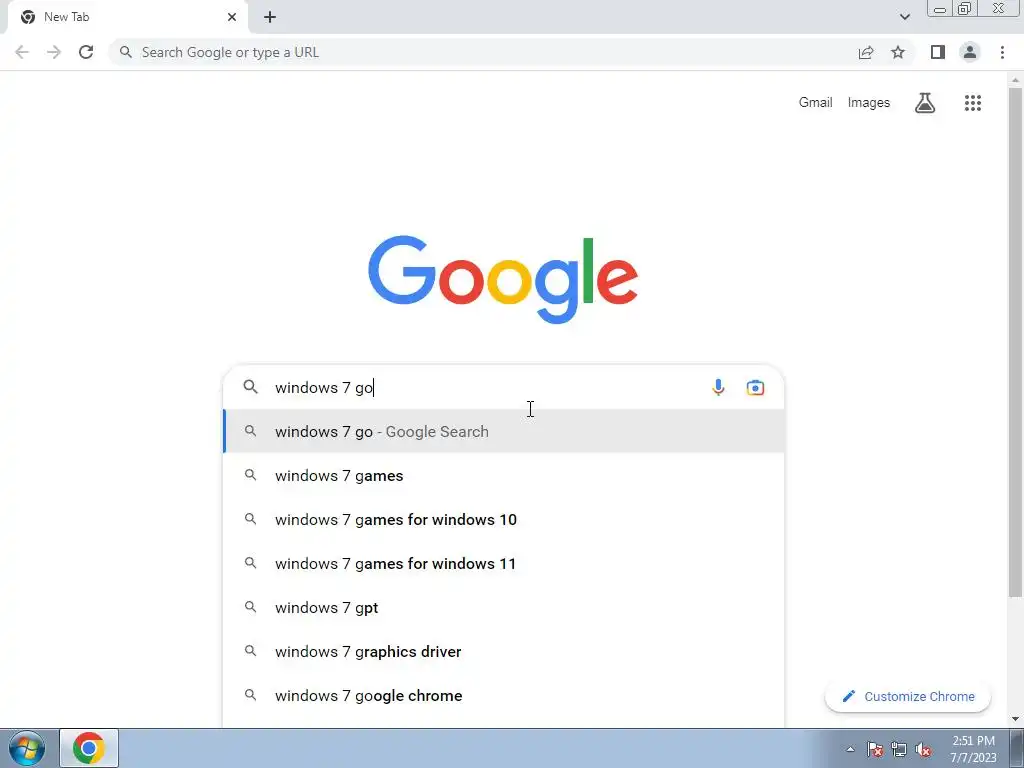
Task: Click the scrollbar down arrow
Action: click(1015, 719)
